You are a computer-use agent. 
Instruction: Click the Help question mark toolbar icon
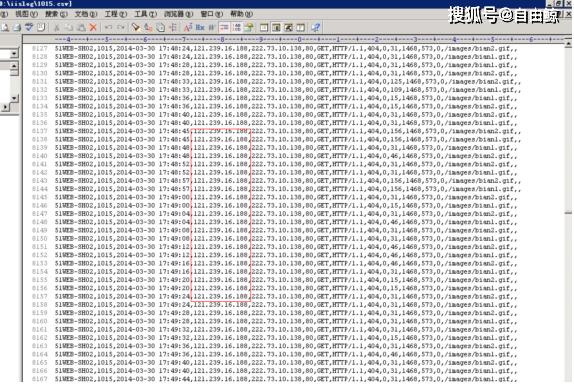coord(316,27)
